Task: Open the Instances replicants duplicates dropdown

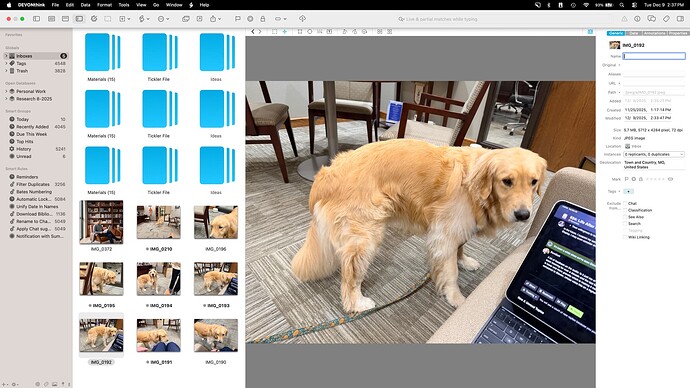Action: (x=654, y=154)
